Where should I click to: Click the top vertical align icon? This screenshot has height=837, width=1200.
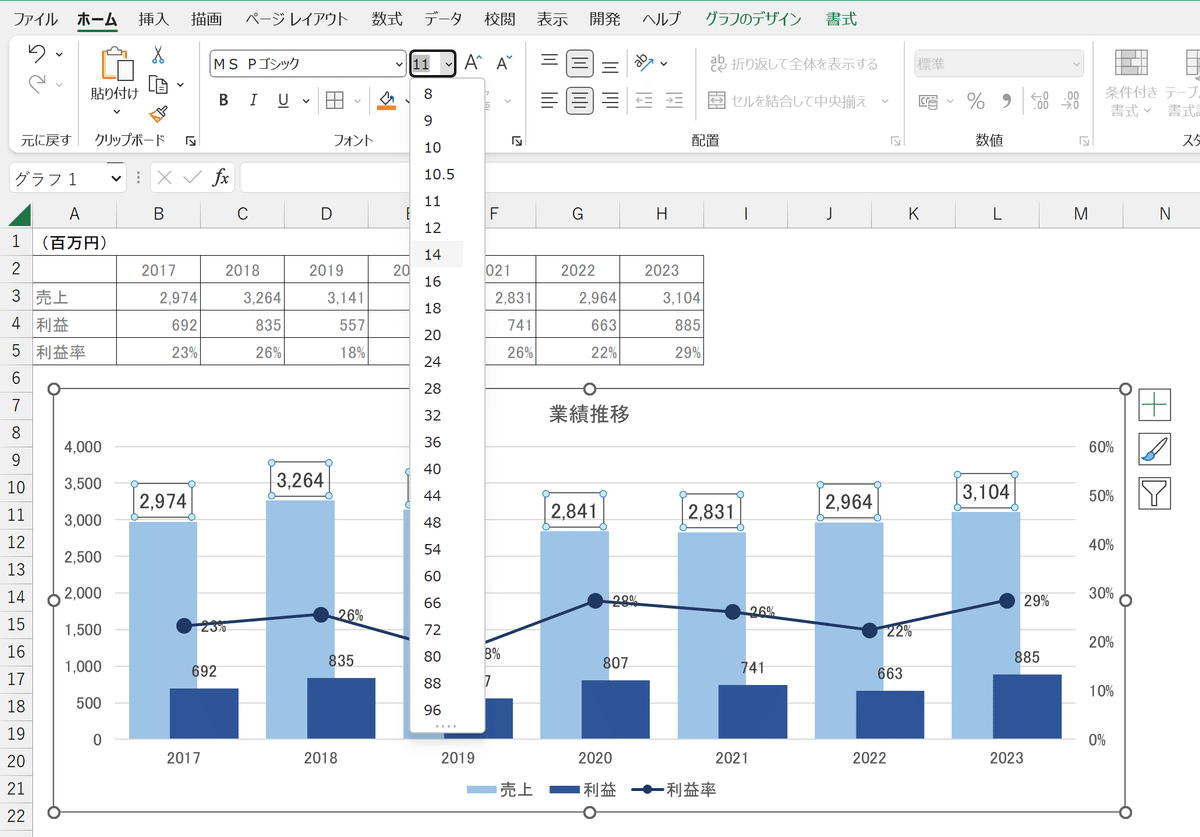pyautogui.click(x=549, y=63)
